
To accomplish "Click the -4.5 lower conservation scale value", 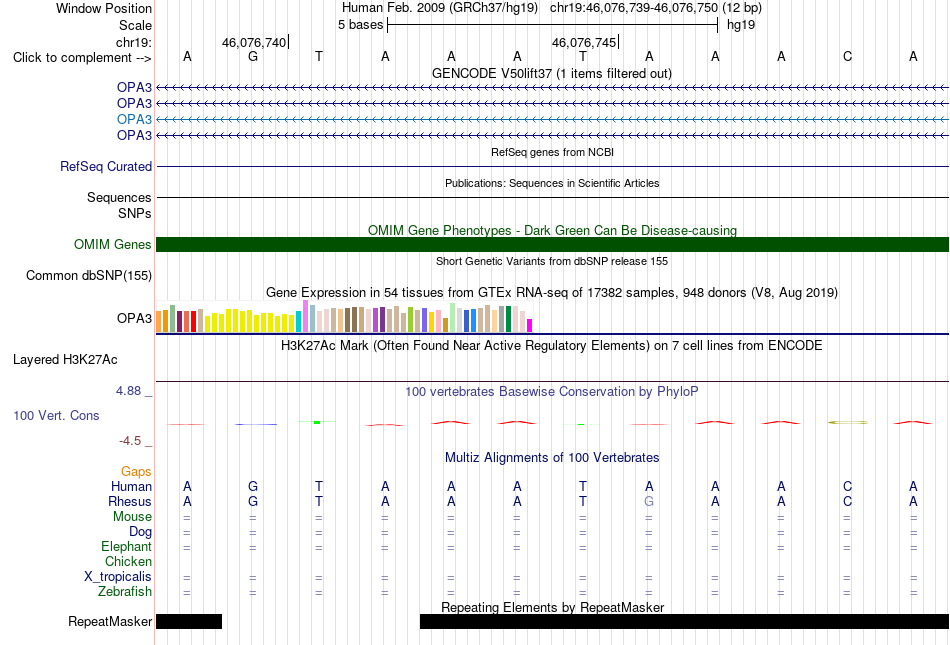I will coord(130,441).
